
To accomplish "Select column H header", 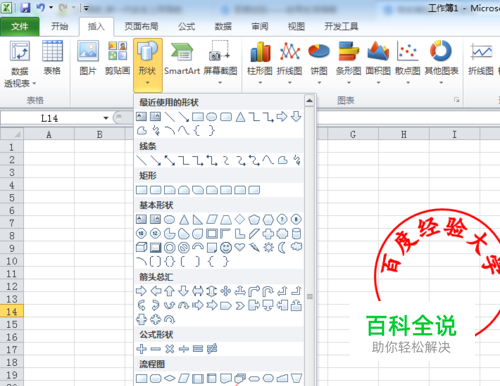I will click(x=404, y=134).
